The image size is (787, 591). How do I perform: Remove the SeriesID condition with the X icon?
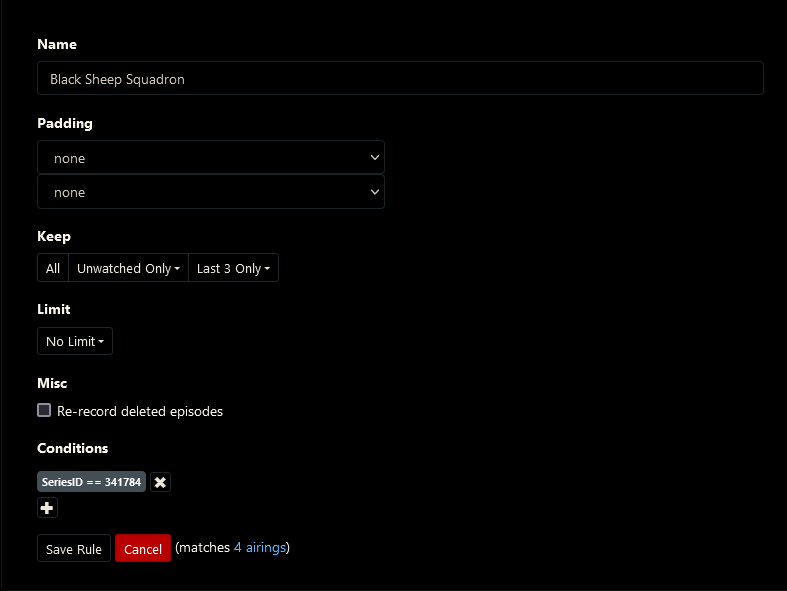[160, 482]
